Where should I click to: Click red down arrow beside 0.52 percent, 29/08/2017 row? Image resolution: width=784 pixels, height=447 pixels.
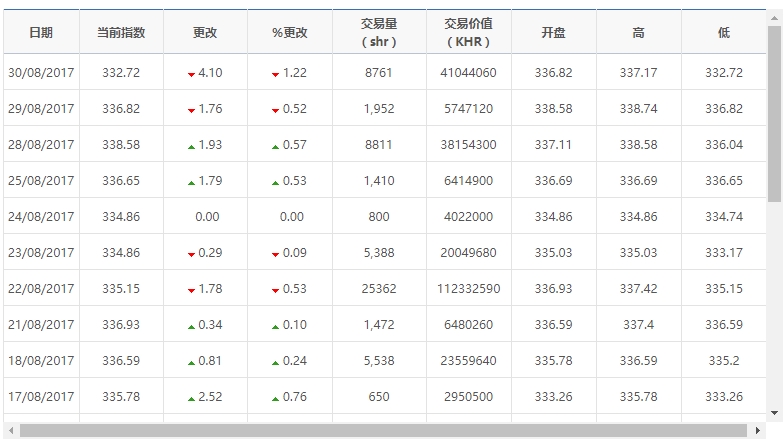point(275,110)
